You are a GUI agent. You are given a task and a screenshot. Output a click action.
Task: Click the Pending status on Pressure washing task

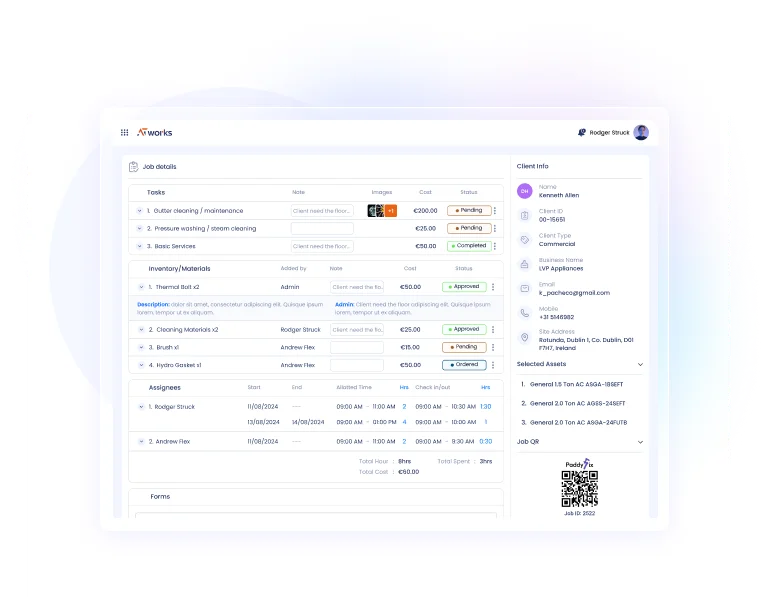[468, 228]
